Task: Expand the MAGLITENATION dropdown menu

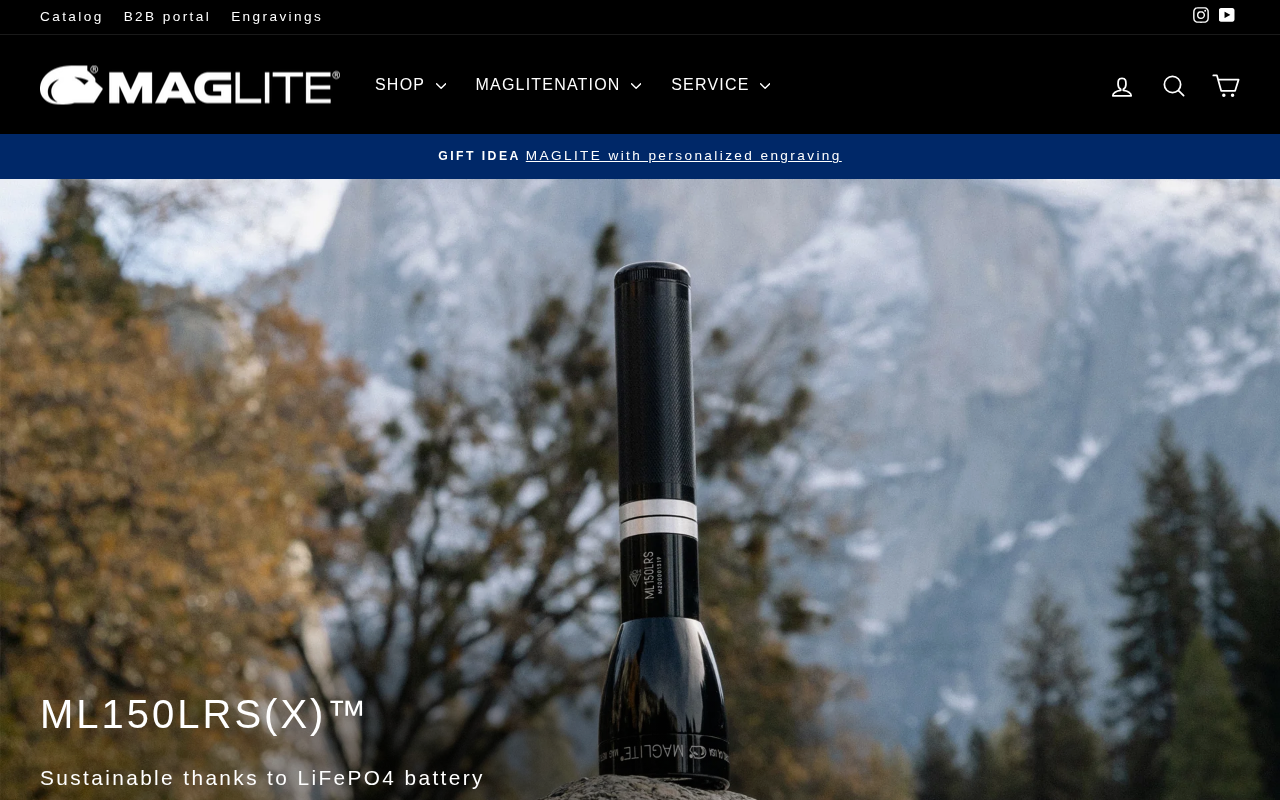Action: tap(559, 85)
